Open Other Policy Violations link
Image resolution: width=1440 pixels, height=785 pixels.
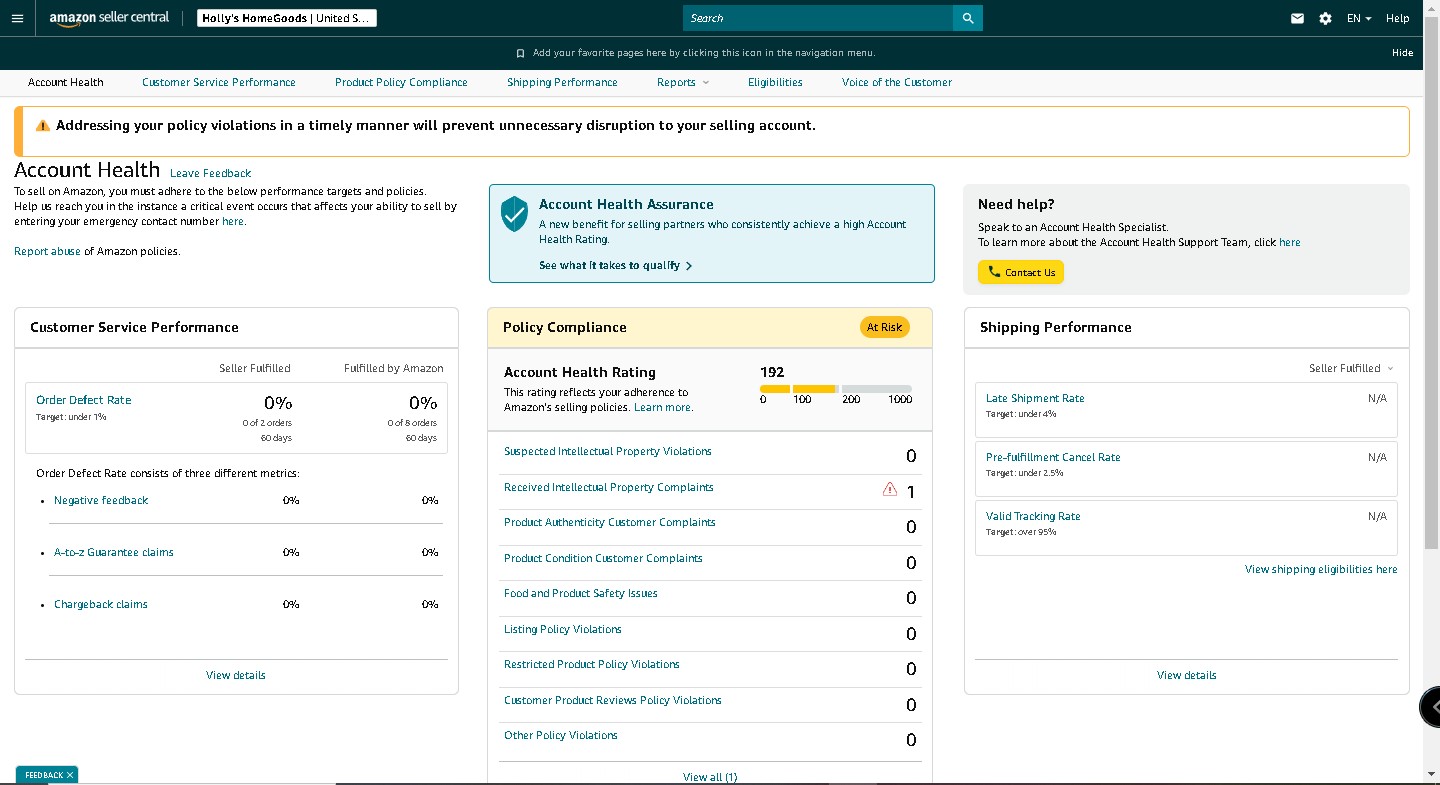(561, 735)
